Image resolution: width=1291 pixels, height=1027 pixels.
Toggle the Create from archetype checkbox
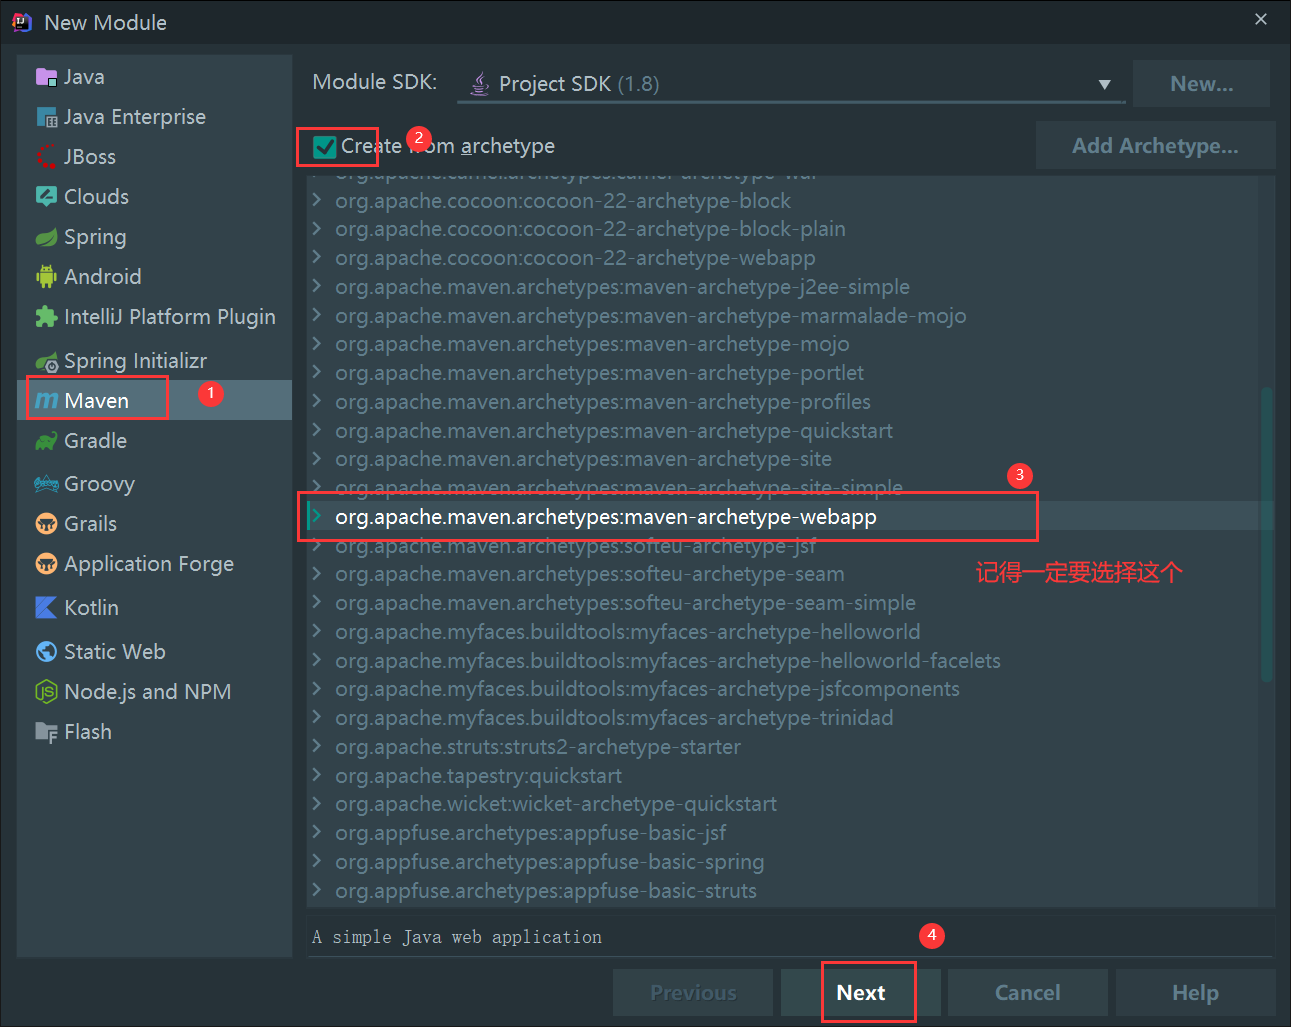[324, 147]
